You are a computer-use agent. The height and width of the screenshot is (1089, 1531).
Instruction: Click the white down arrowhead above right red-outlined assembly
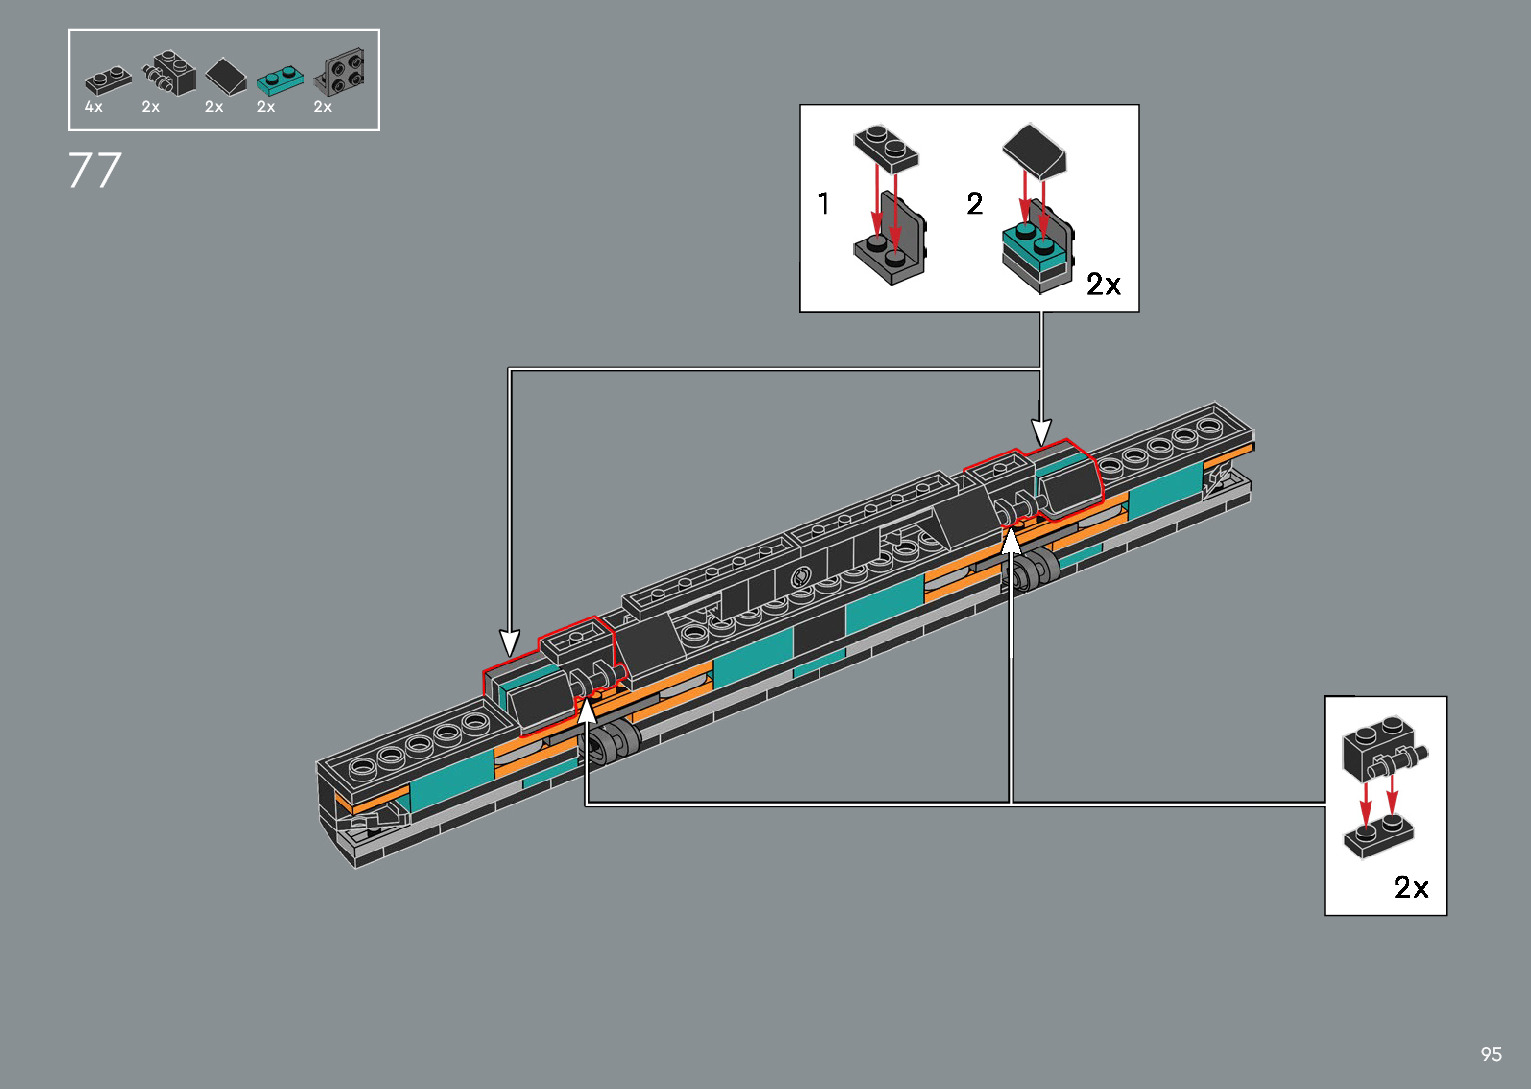[1041, 432]
